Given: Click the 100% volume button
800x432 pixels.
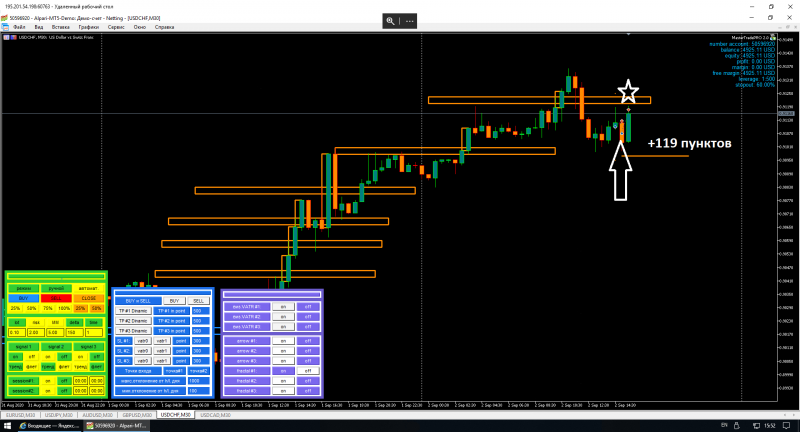Looking at the screenshot, I should (64, 308).
